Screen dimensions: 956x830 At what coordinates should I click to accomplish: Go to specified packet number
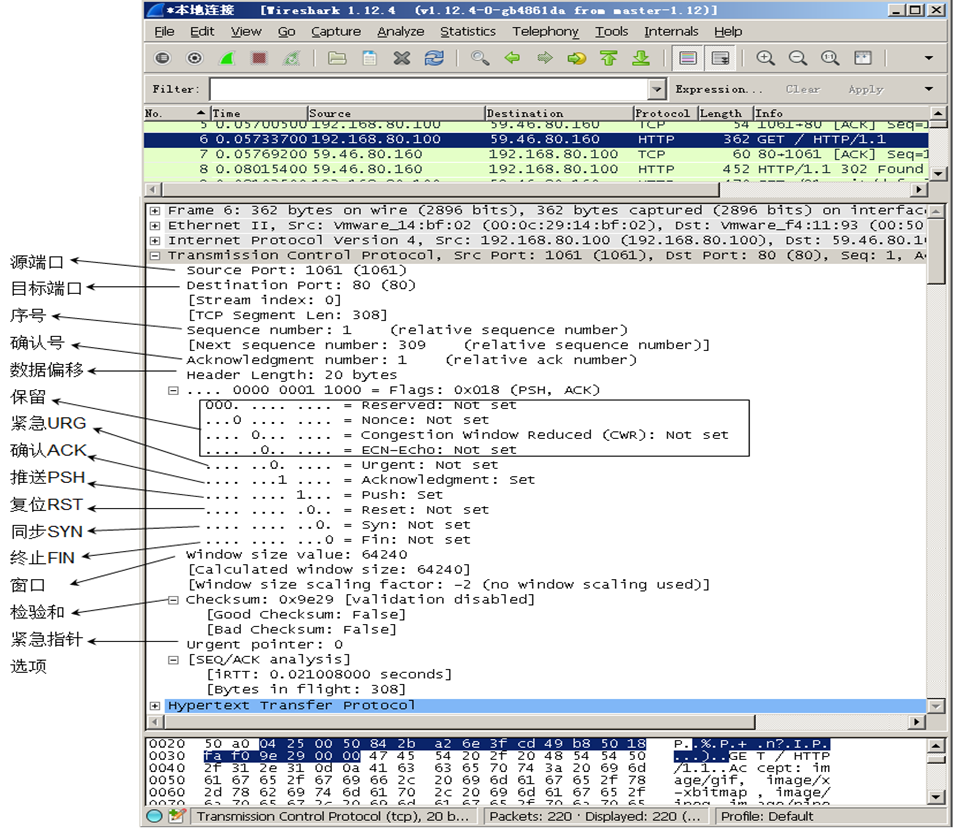click(577, 58)
